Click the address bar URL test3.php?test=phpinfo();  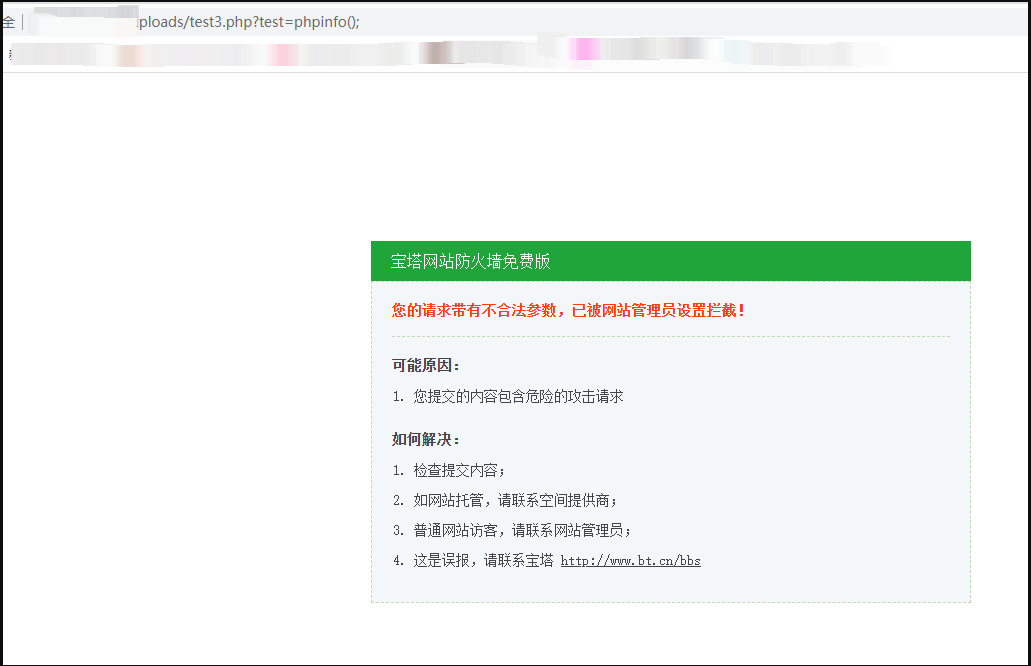pos(274,22)
